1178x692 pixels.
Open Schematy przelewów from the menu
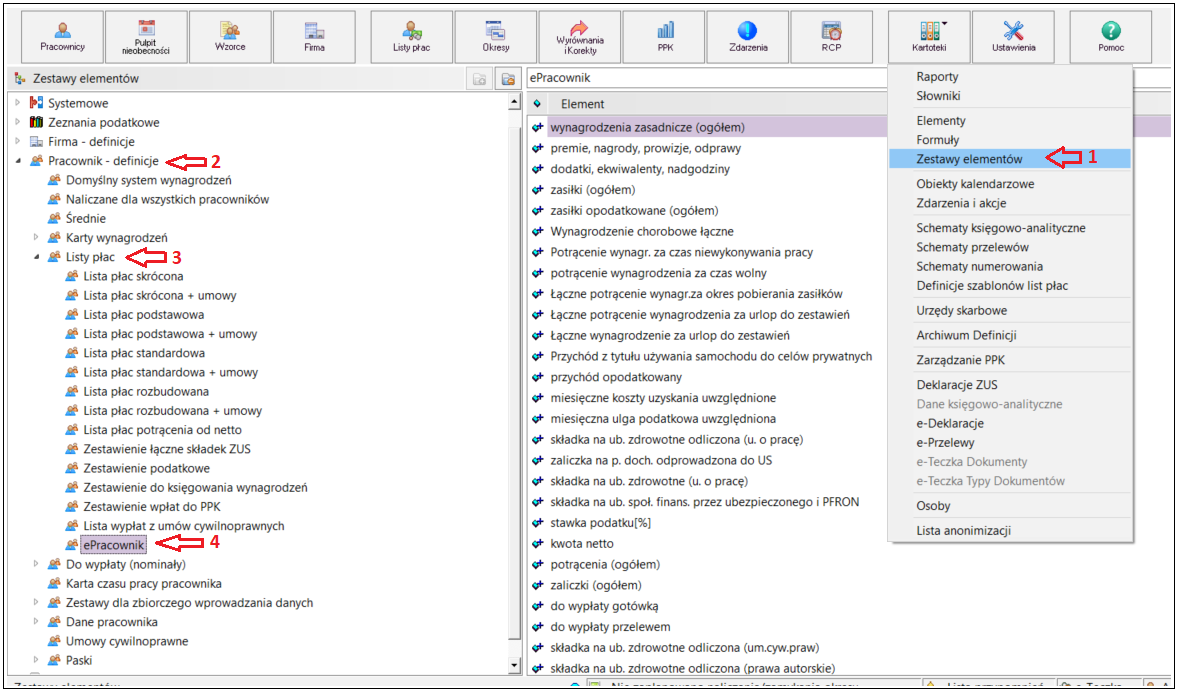(x=972, y=247)
